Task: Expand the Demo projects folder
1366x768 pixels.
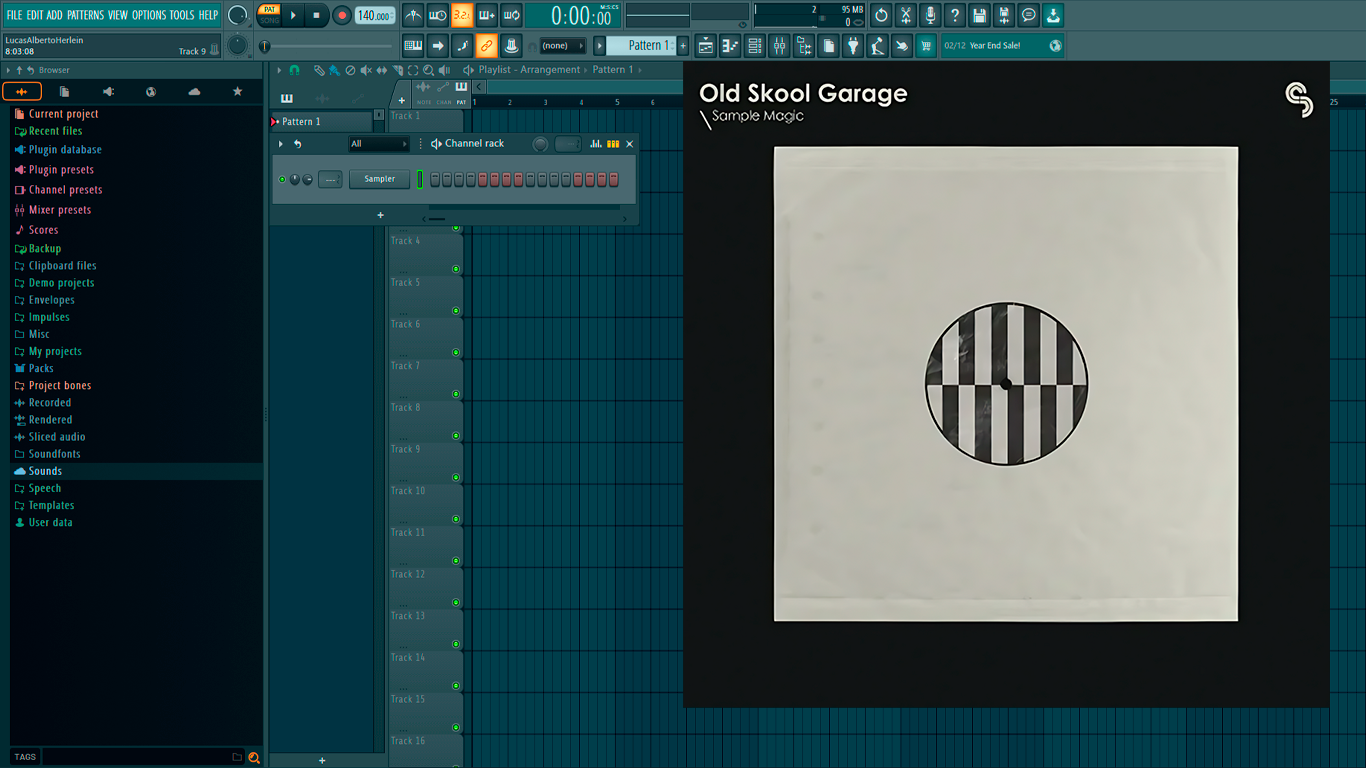Action: pyautogui.click(x=61, y=283)
